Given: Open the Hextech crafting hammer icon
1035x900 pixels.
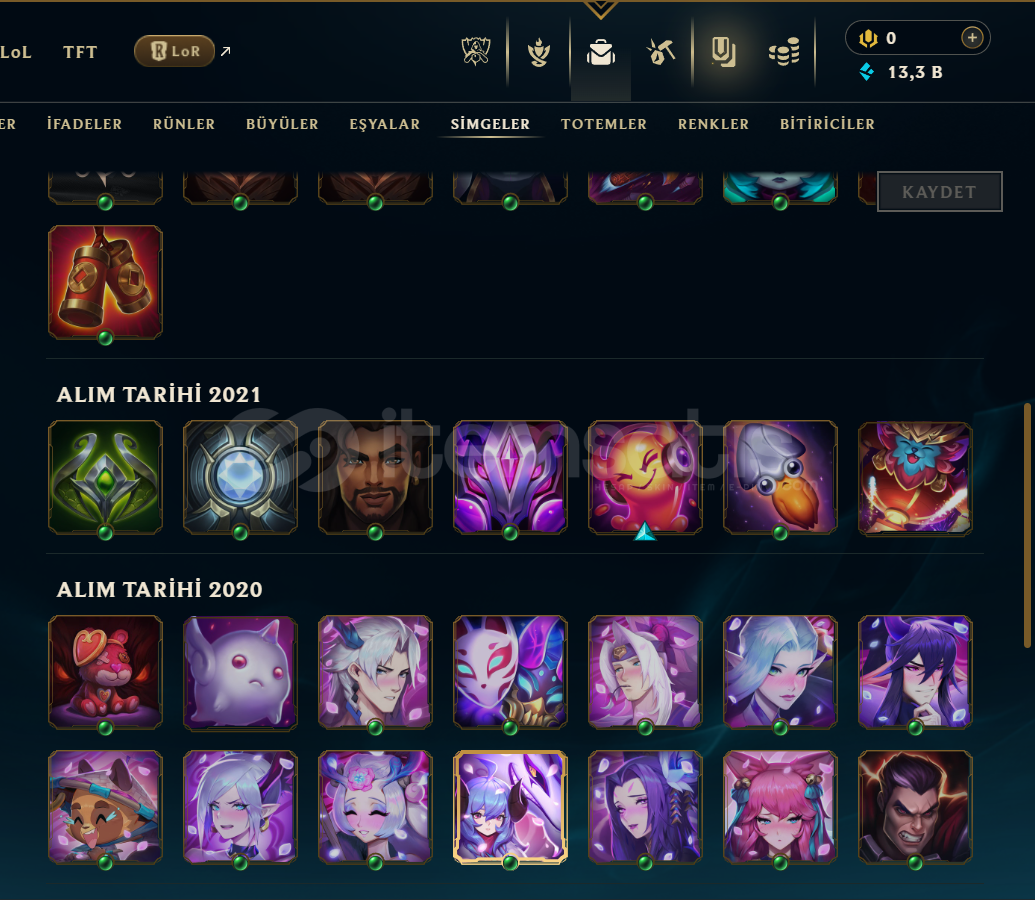Looking at the screenshot, I should 661,52.
